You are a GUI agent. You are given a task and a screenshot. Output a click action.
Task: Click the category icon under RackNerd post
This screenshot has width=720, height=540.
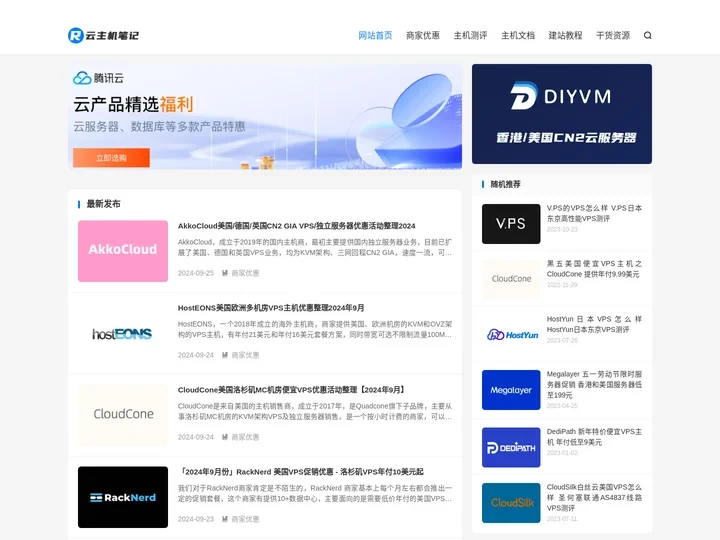pos(225,519)
